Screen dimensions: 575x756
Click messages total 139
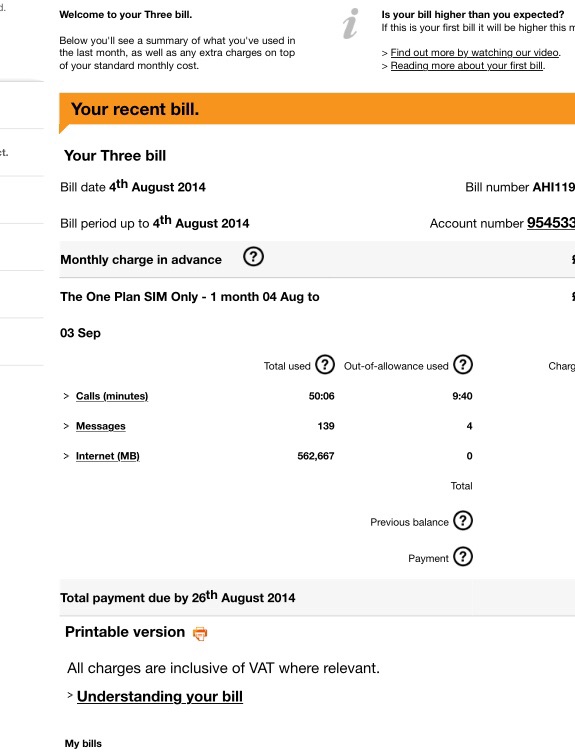coord(326,426)
